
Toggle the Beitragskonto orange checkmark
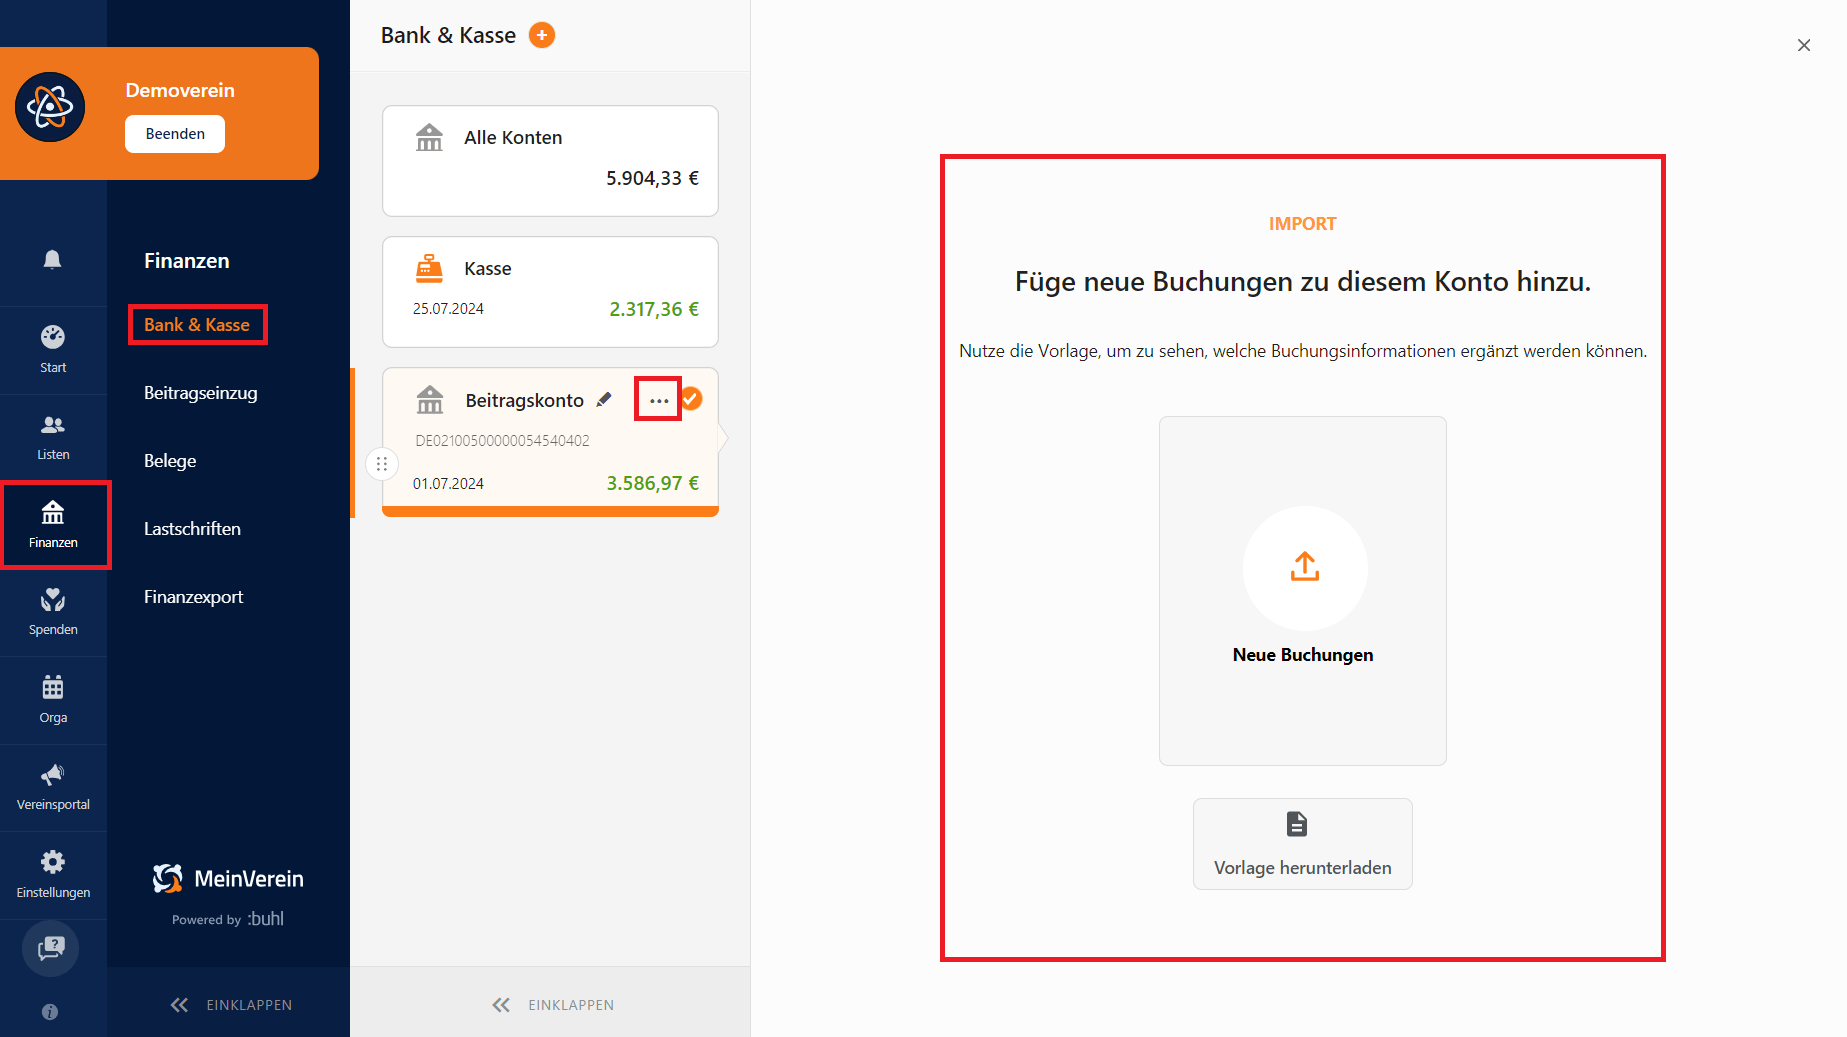click(691, 399)
